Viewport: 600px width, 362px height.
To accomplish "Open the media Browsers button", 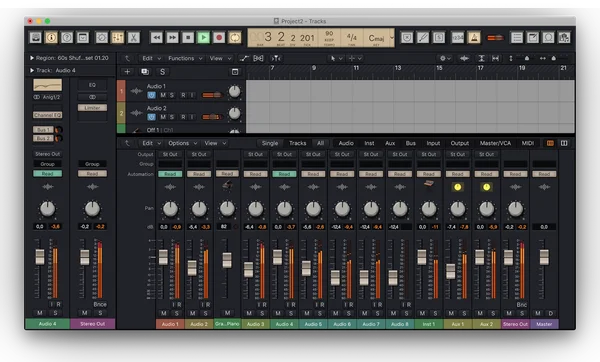I will point(564,38).
